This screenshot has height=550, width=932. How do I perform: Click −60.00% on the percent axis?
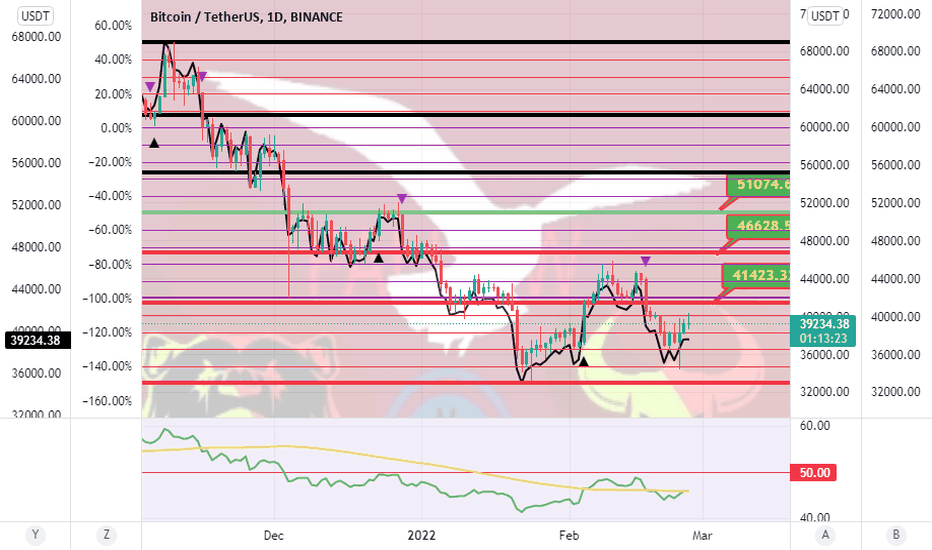[110, 230]
